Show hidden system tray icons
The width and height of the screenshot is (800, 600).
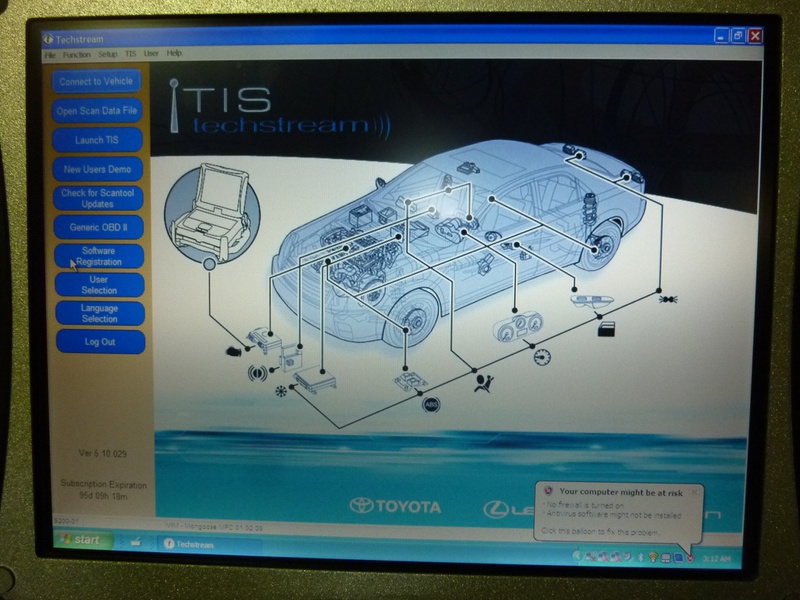[577, 556]
